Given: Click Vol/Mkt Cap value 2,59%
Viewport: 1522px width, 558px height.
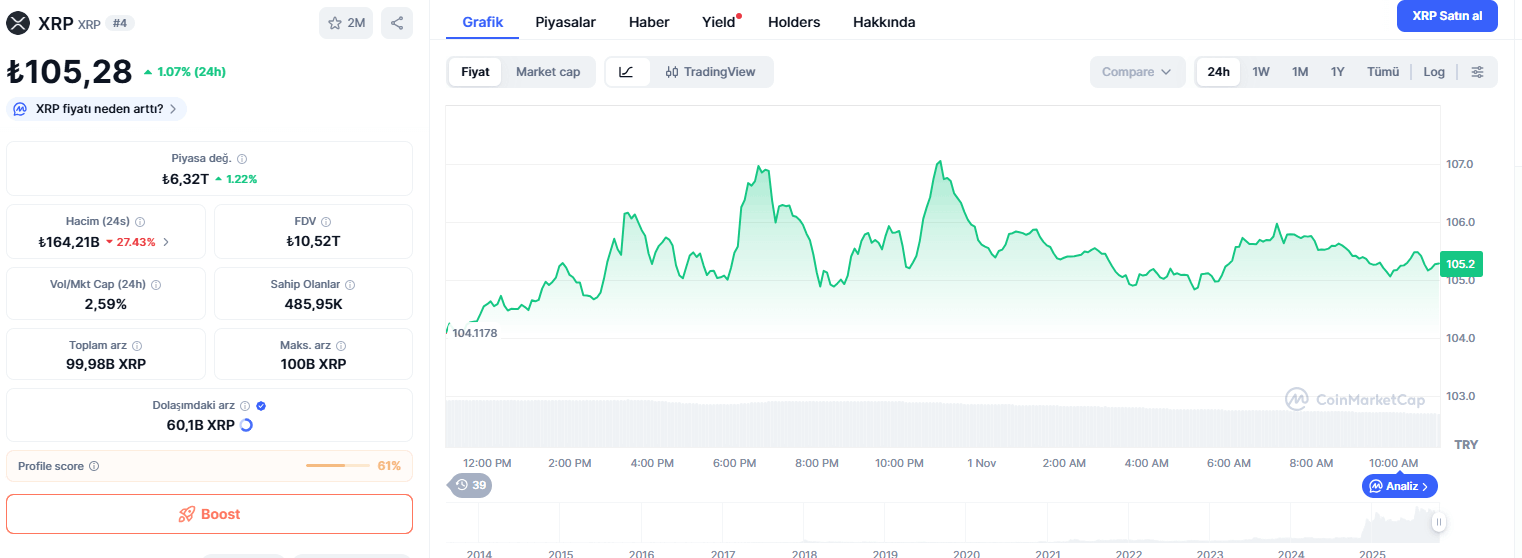Looking at the screenshot, I should coord(106,304).
